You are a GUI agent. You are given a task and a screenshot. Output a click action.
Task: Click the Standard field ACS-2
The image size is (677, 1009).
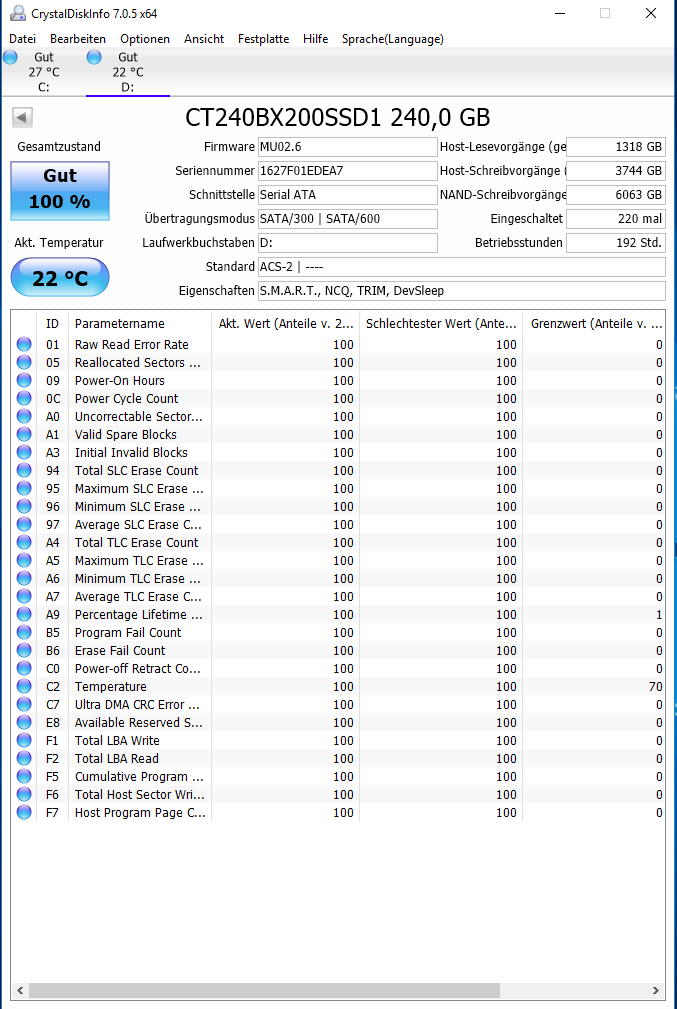pos(461,266)
